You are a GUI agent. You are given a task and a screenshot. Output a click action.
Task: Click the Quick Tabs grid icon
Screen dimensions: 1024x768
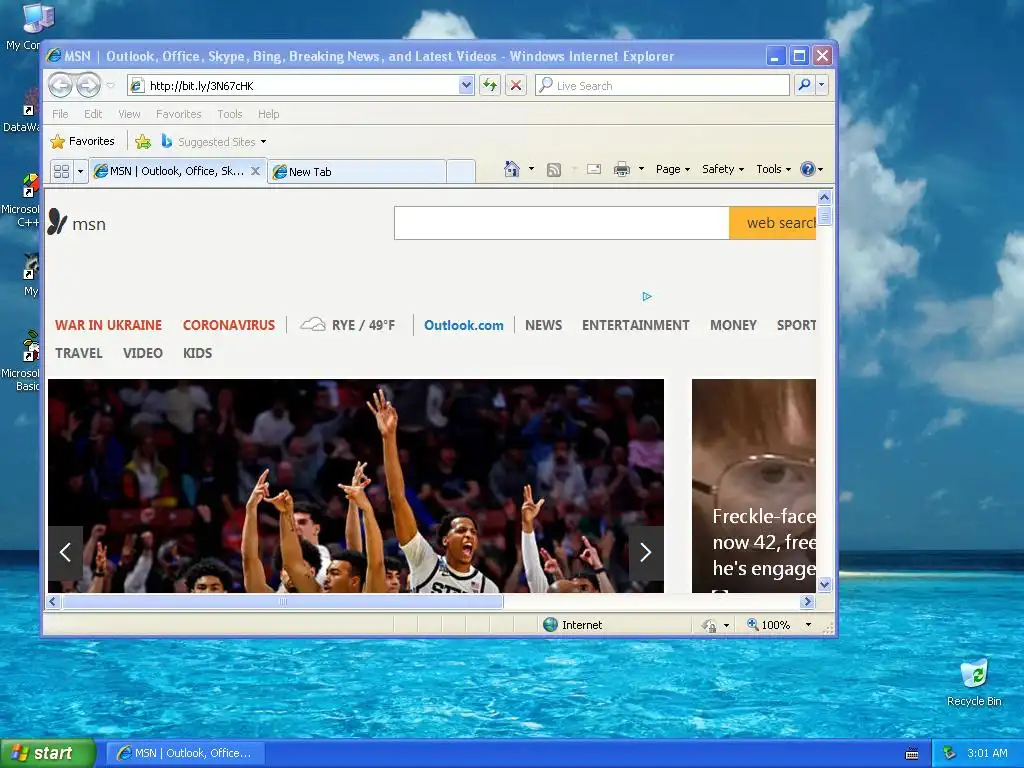coord(61,171)
